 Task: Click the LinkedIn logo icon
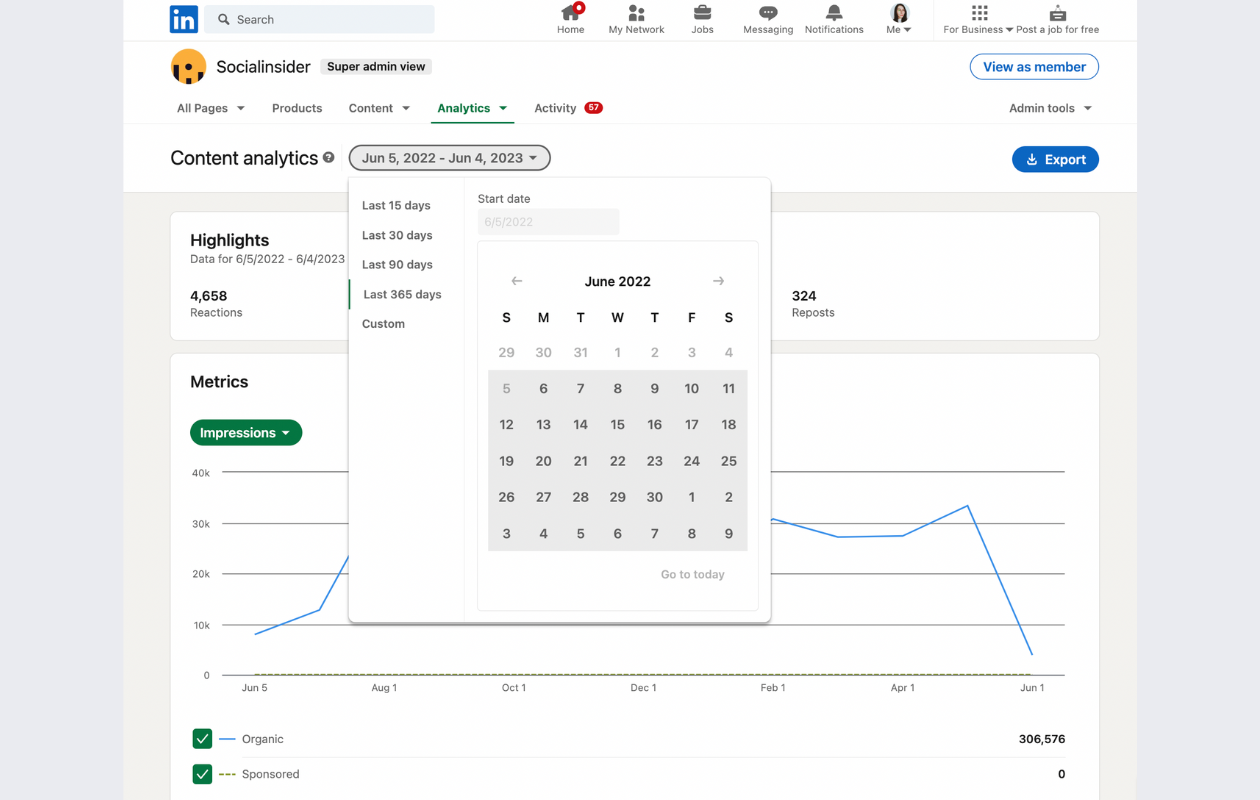(x=184, y=19)
